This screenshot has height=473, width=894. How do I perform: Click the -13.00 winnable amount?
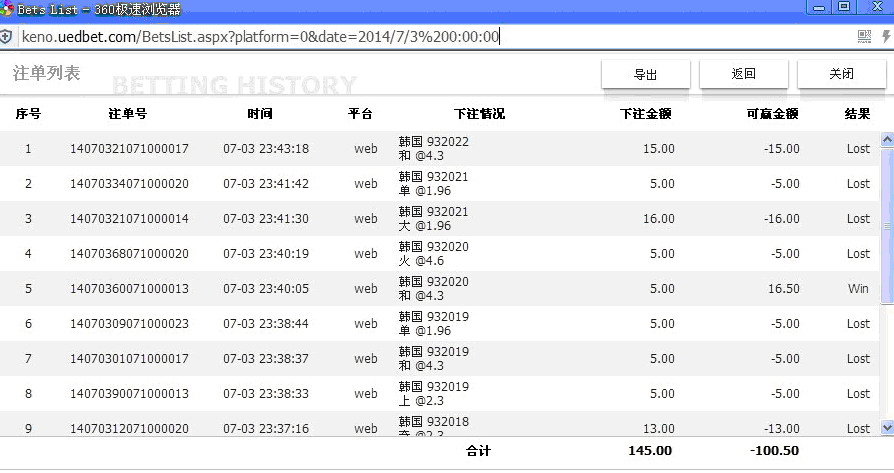click(782, 429)
